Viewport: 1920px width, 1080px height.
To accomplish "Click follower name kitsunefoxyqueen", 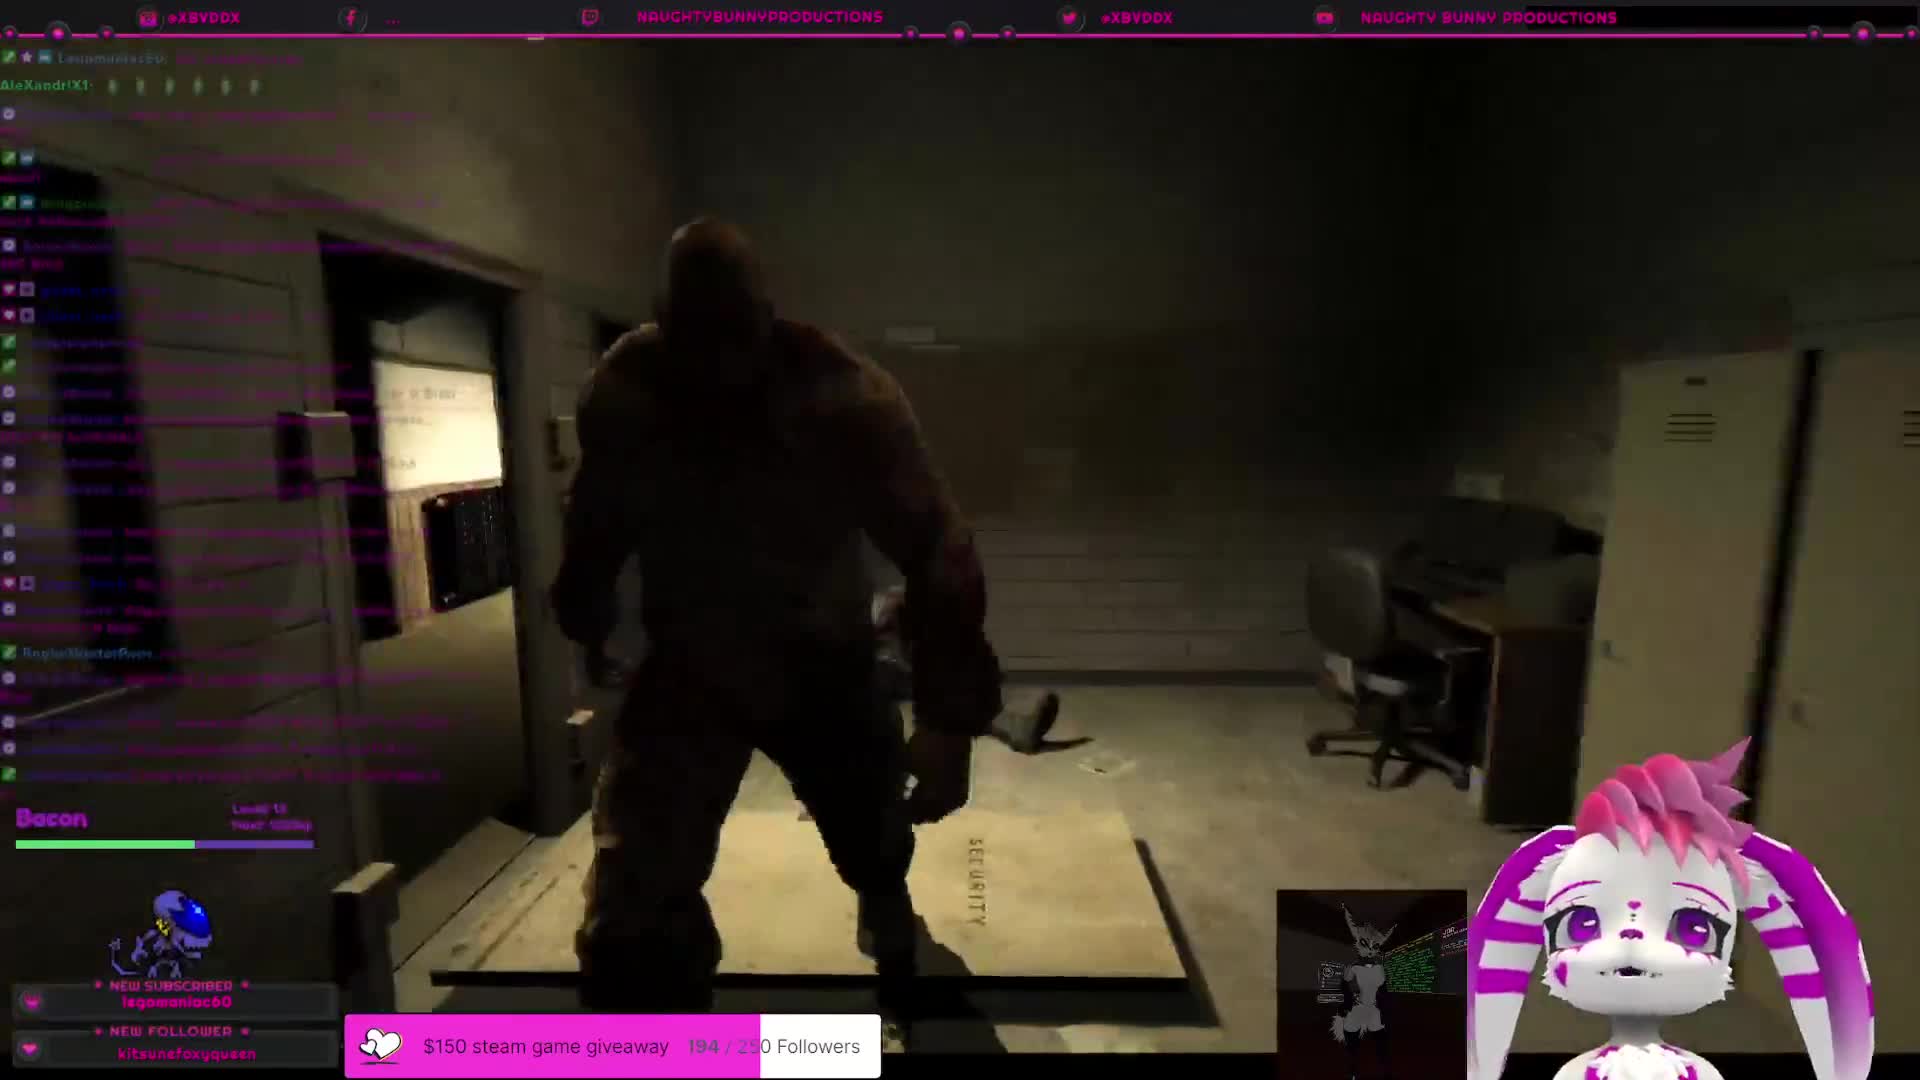I will pyautogui.click(x=186, y=1054).
